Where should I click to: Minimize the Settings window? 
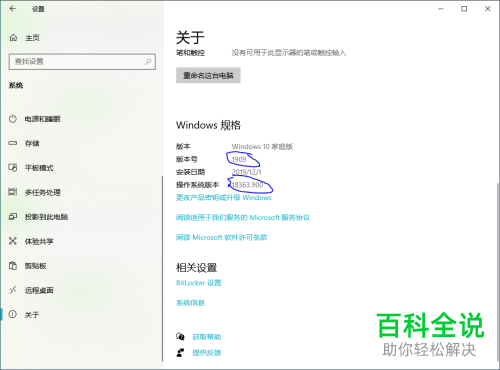(x=441, y=9)
